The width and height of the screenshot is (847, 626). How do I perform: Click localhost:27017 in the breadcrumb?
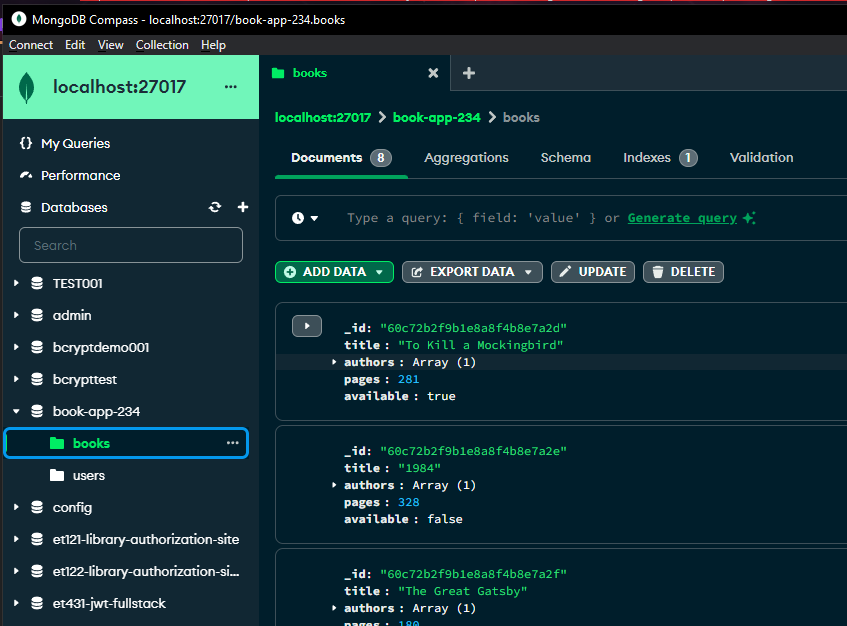point(322,118)
